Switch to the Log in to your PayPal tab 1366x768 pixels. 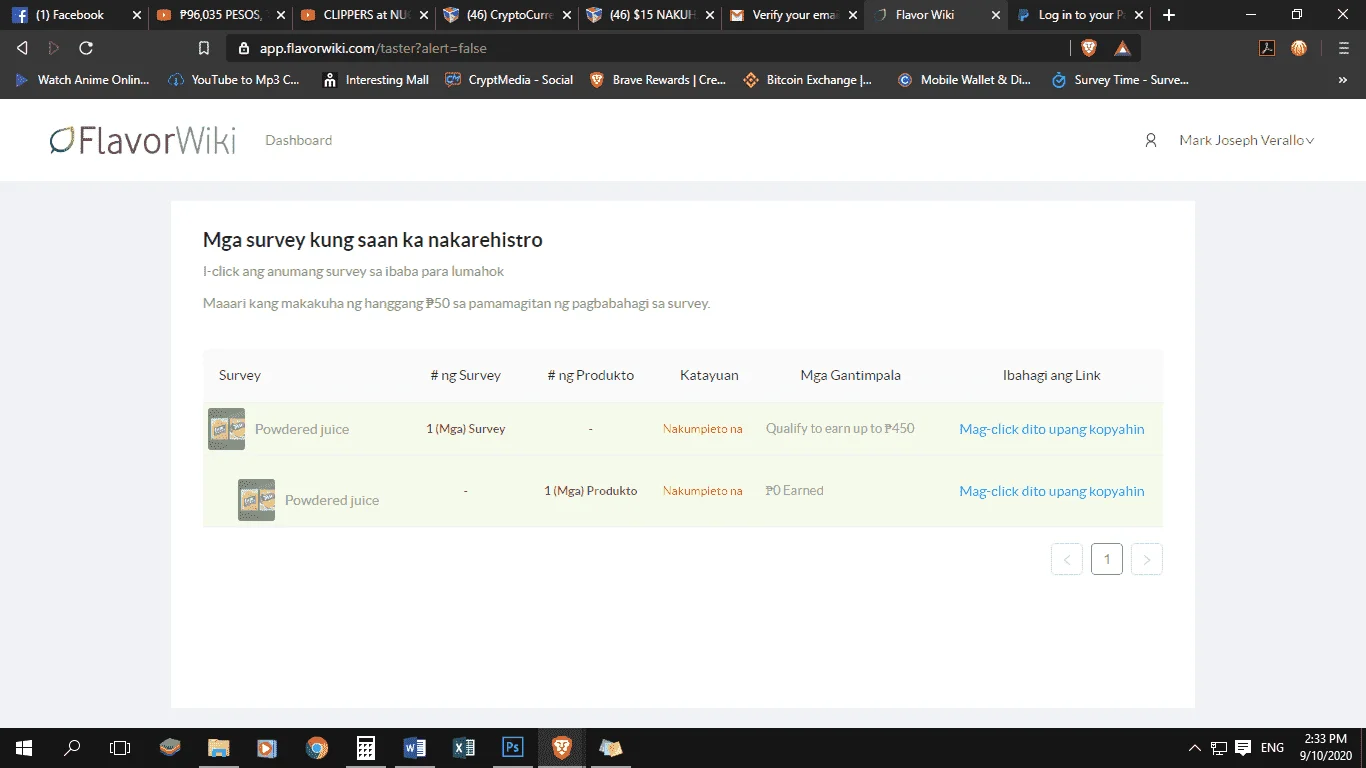1080,15
